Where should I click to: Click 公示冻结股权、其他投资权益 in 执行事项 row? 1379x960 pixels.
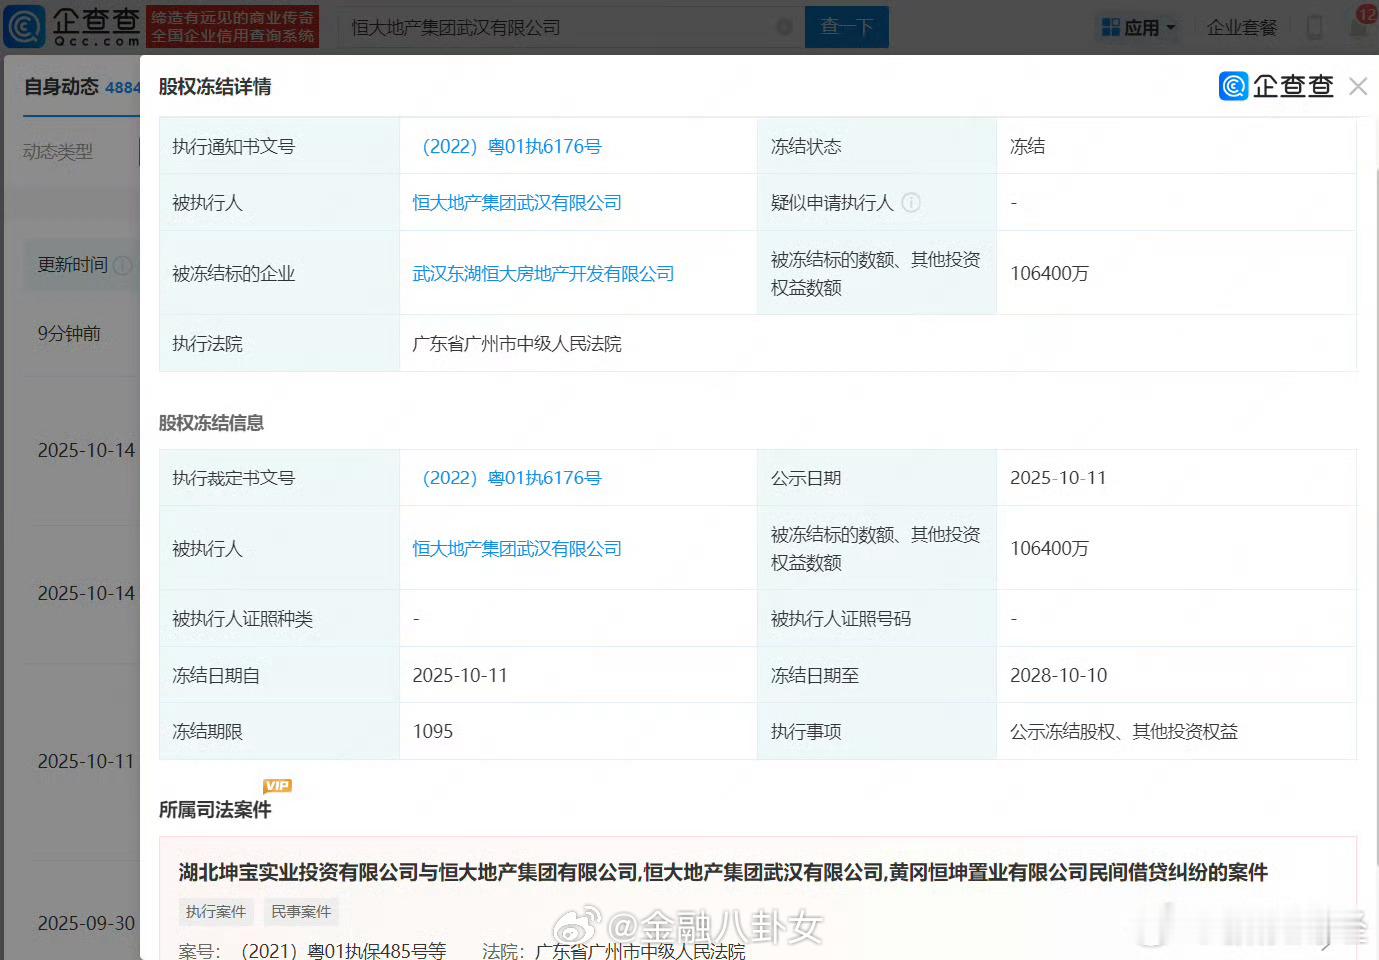pos(1124,732)
